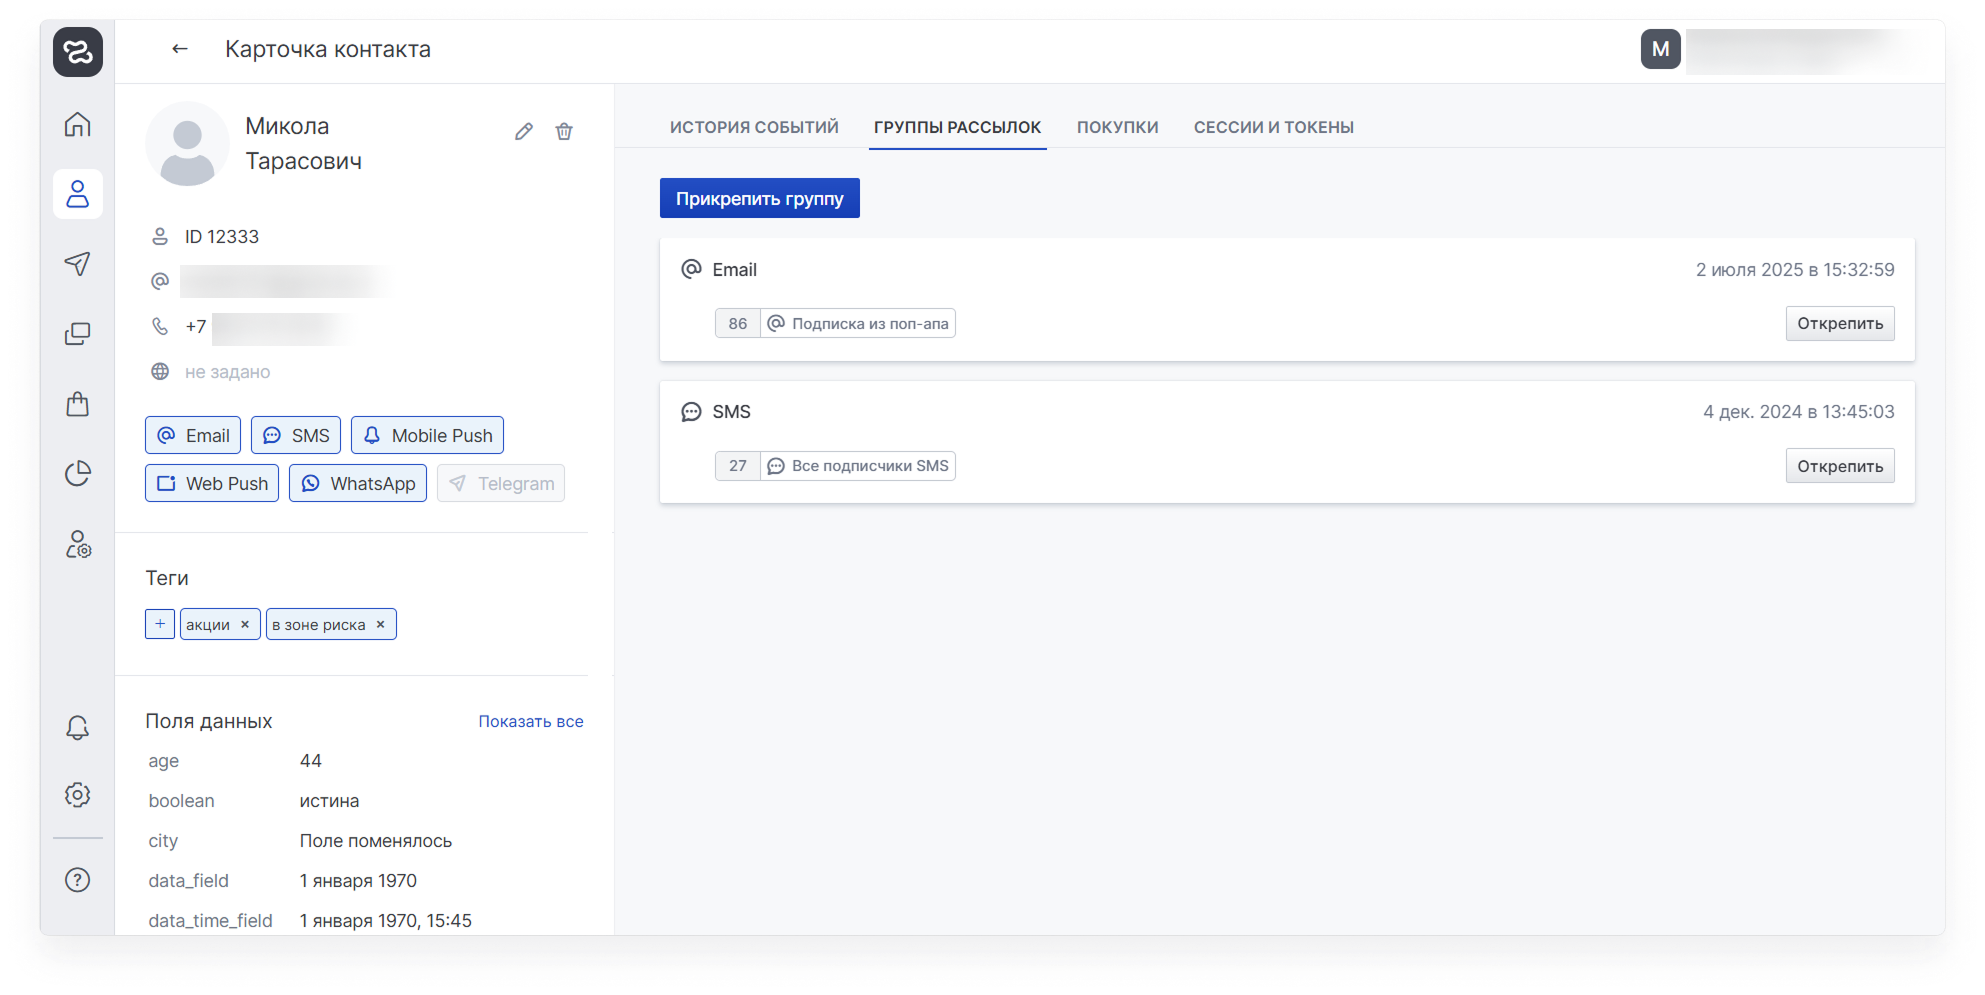Image resolution: width=1985 pixels, height=995 pixels.
Task: Open settings gear in sidebar
Action: pyautogui.click(x=78, y=795)
